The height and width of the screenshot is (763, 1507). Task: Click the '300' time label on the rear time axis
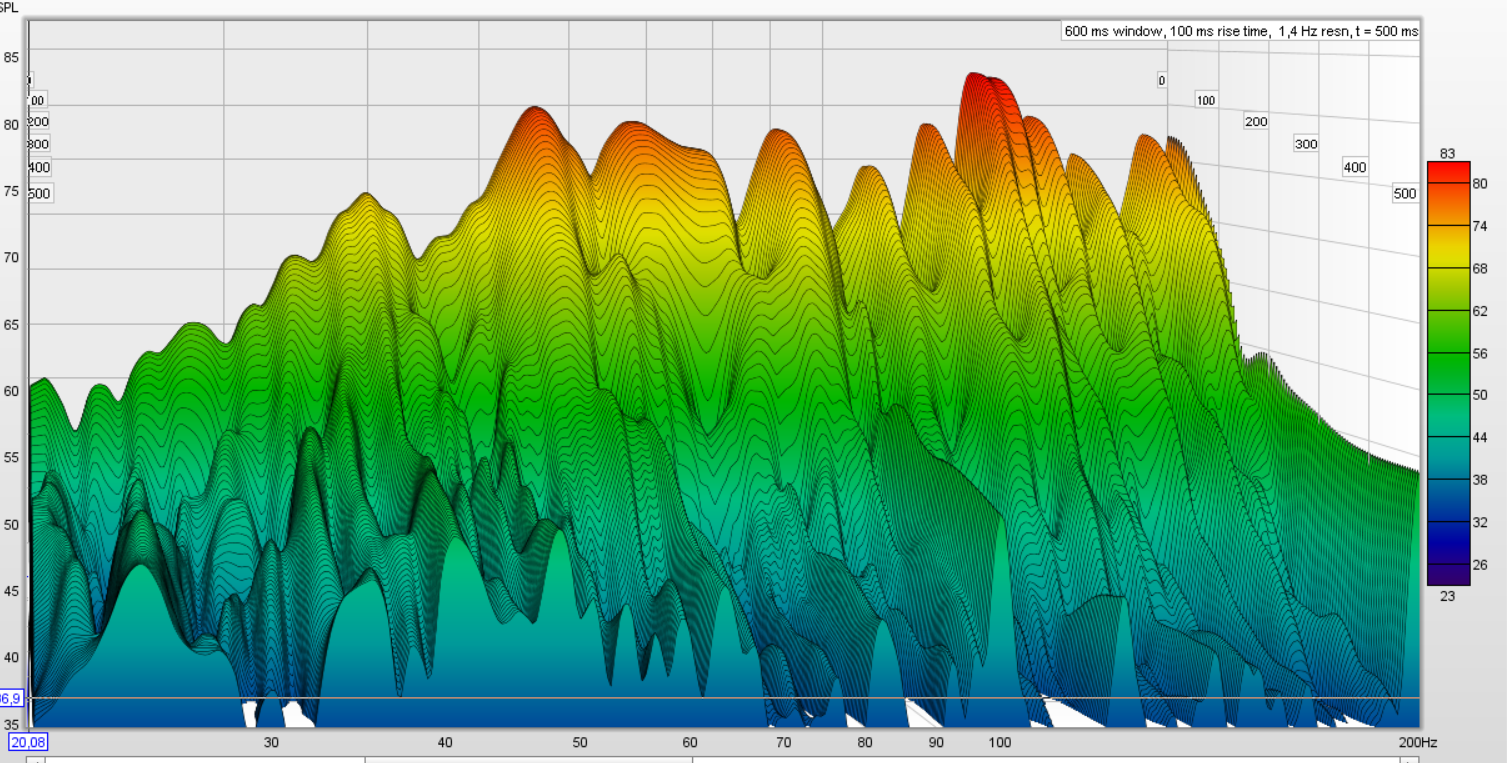coord(1306,144)
